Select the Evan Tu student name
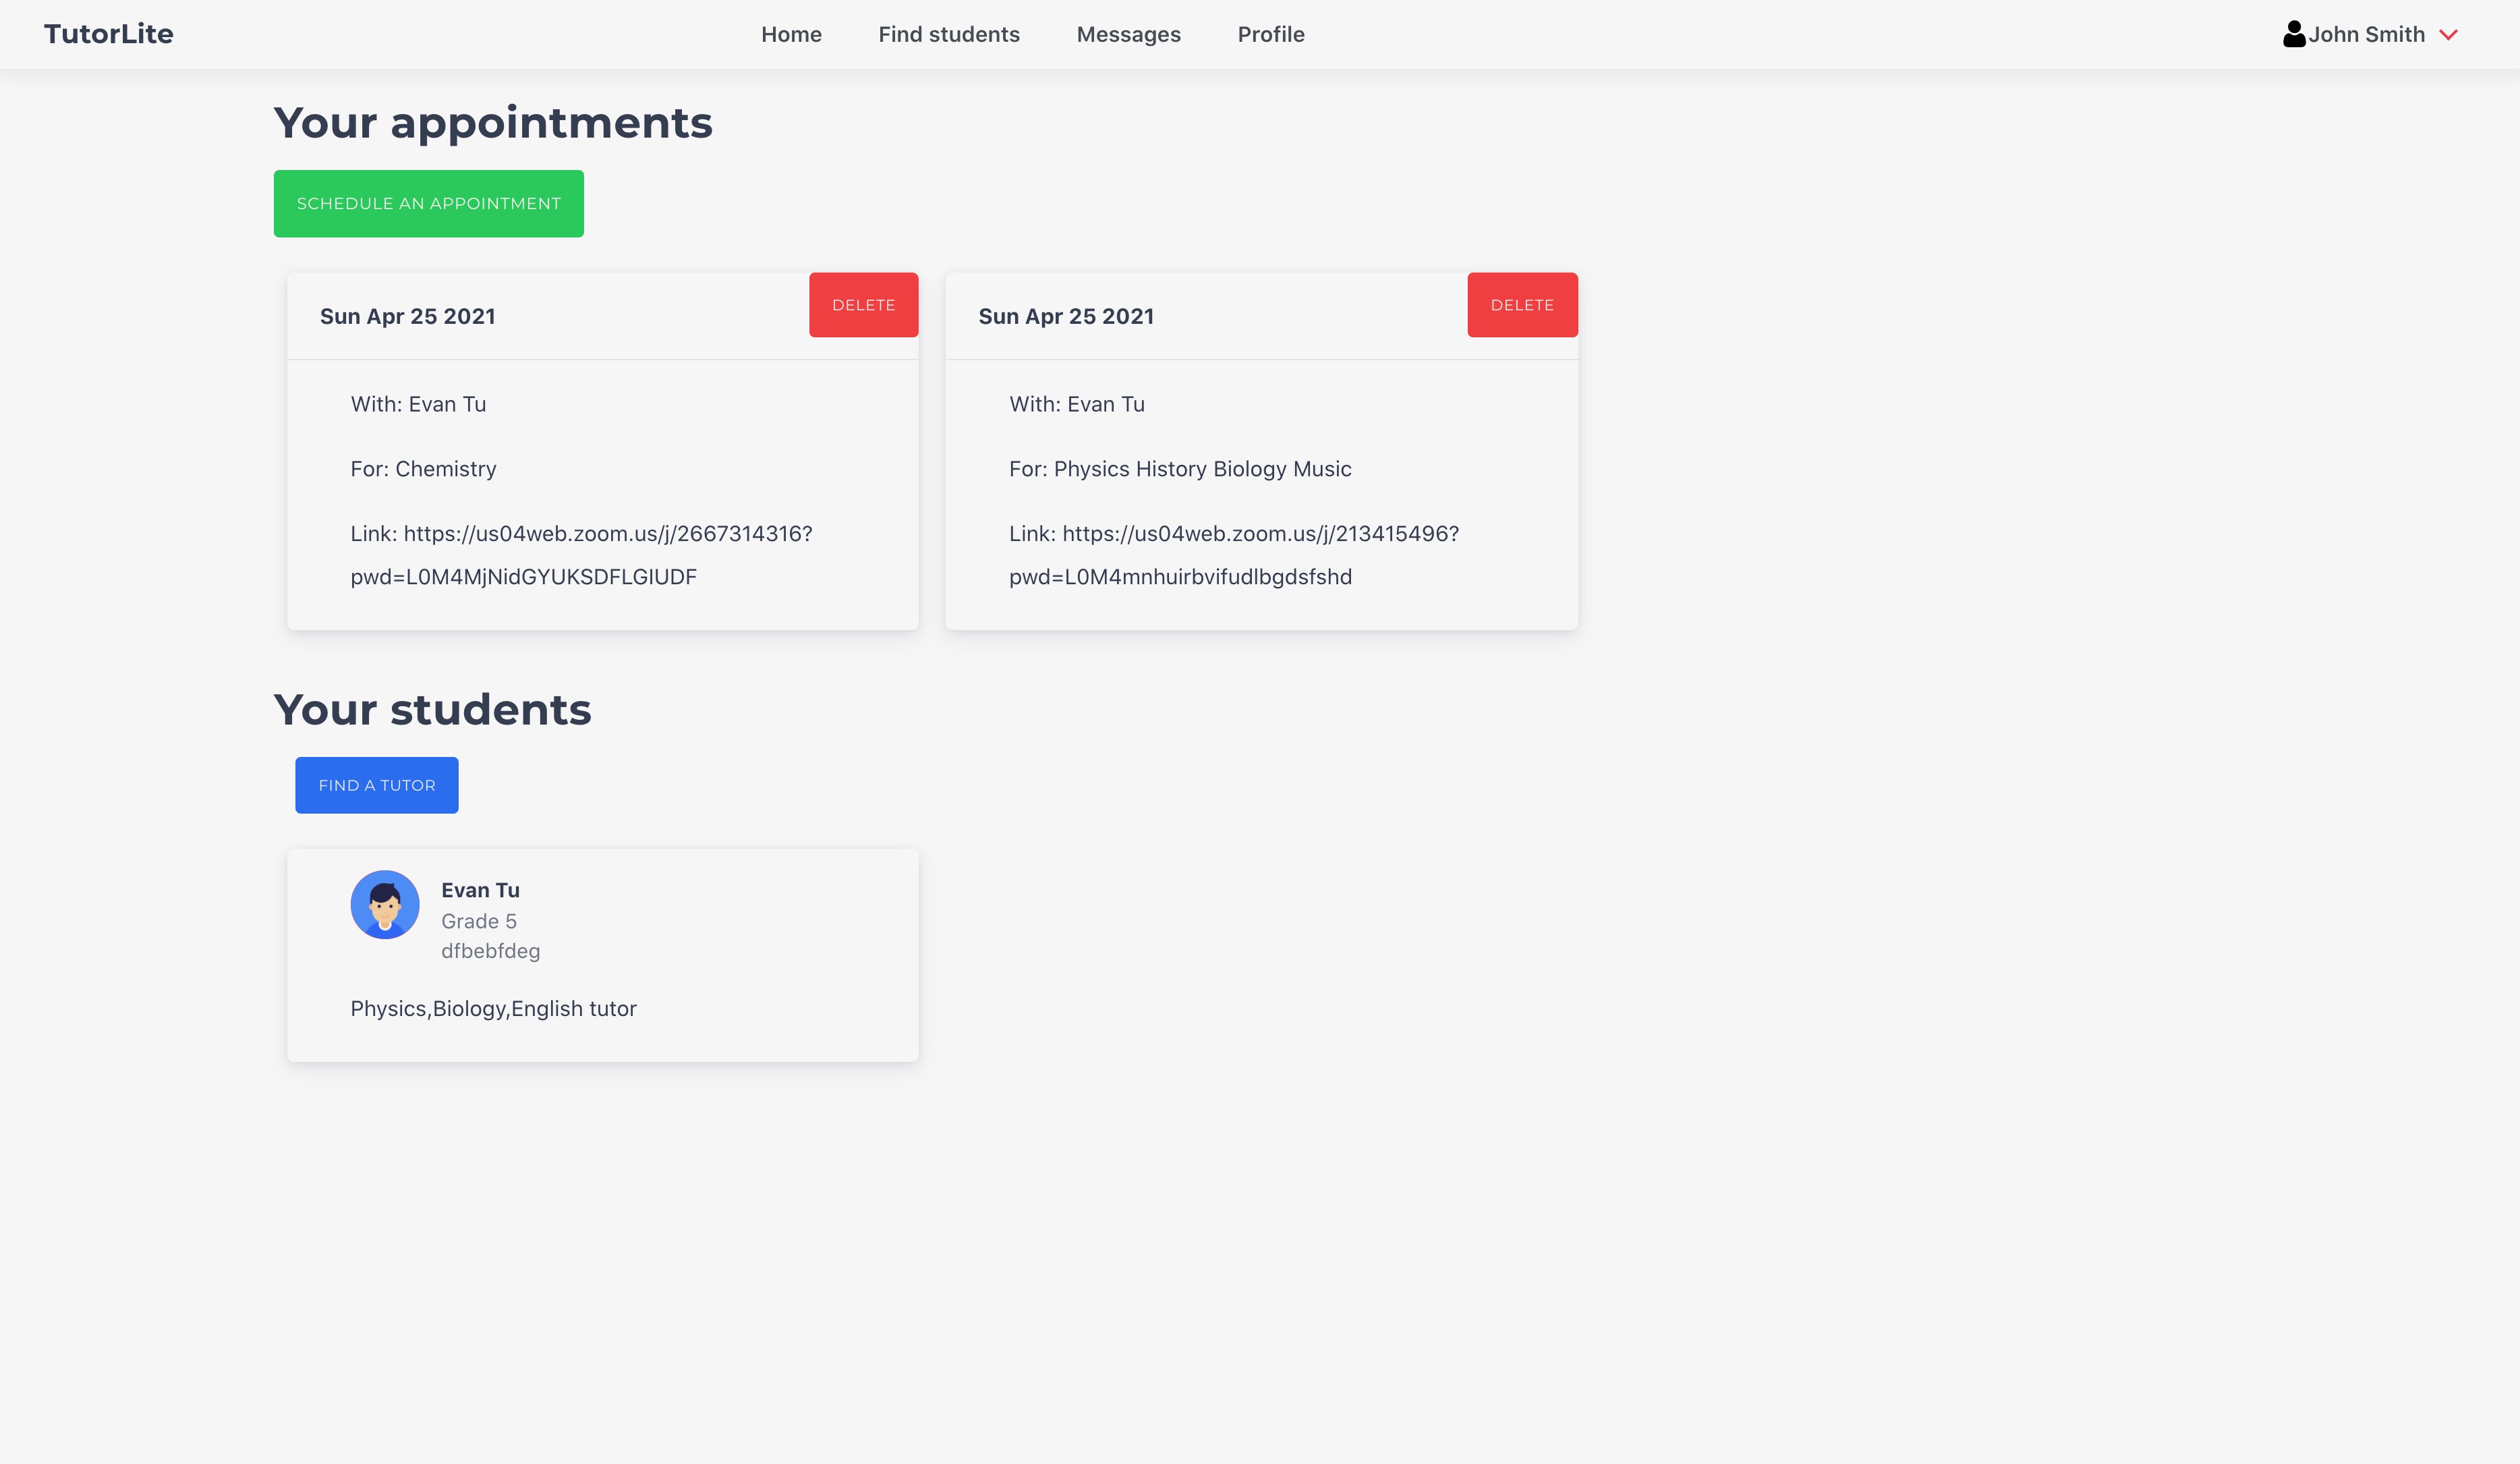2520x1464 pixels. tap(480, 890)
